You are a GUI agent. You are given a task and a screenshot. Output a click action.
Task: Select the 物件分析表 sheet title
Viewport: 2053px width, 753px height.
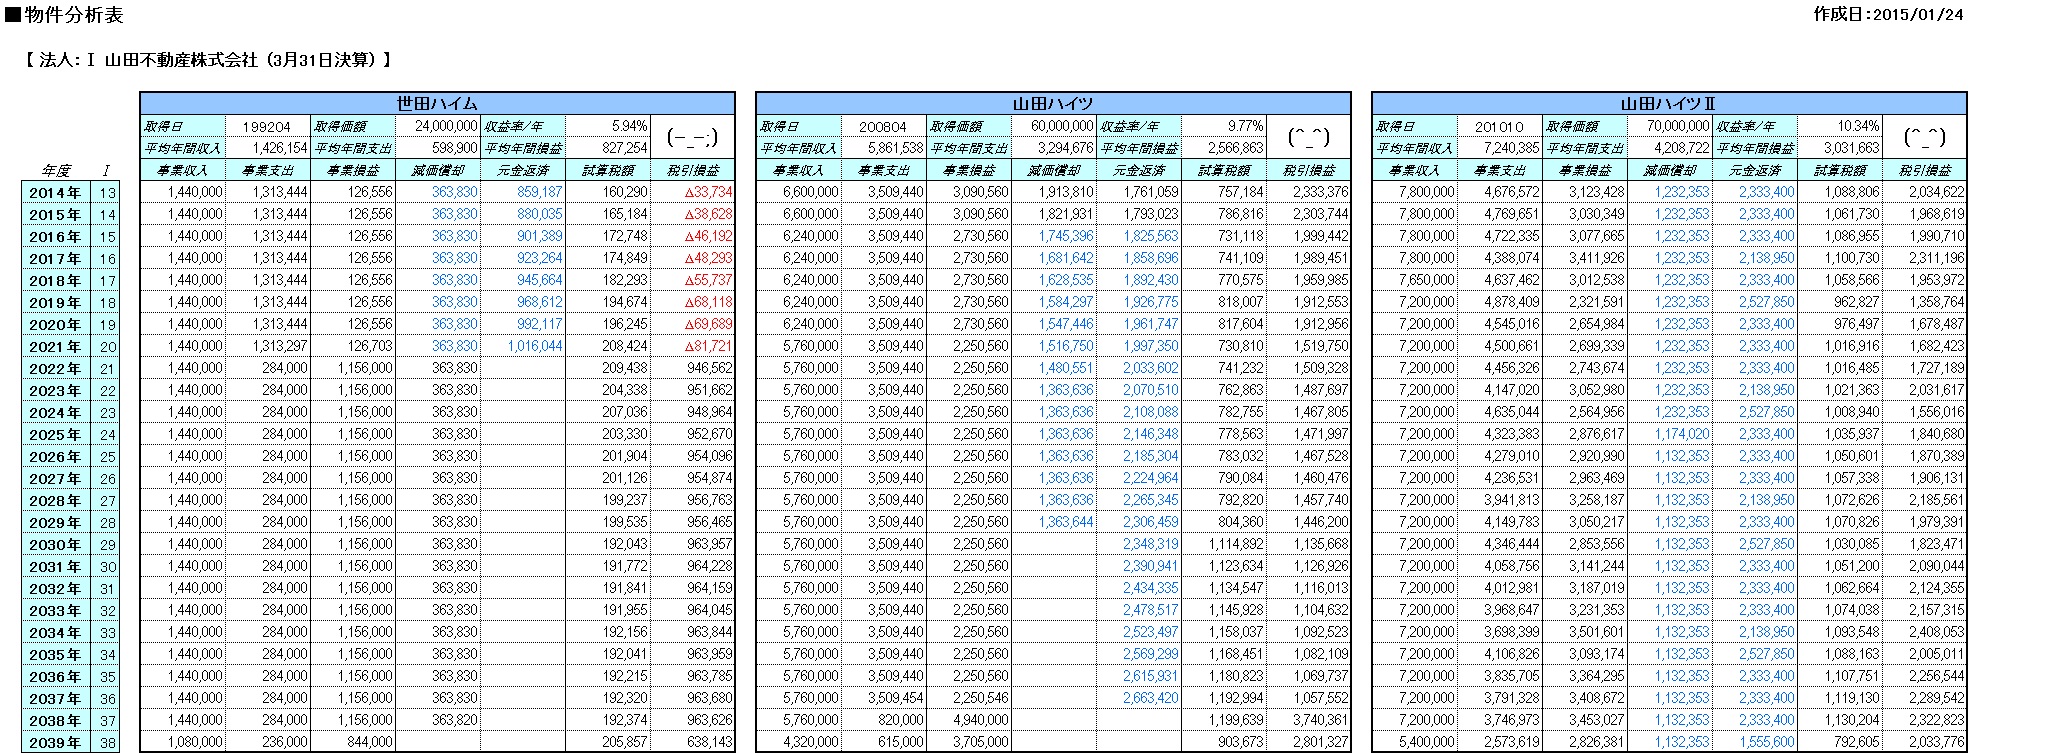[x=66, y=15]
